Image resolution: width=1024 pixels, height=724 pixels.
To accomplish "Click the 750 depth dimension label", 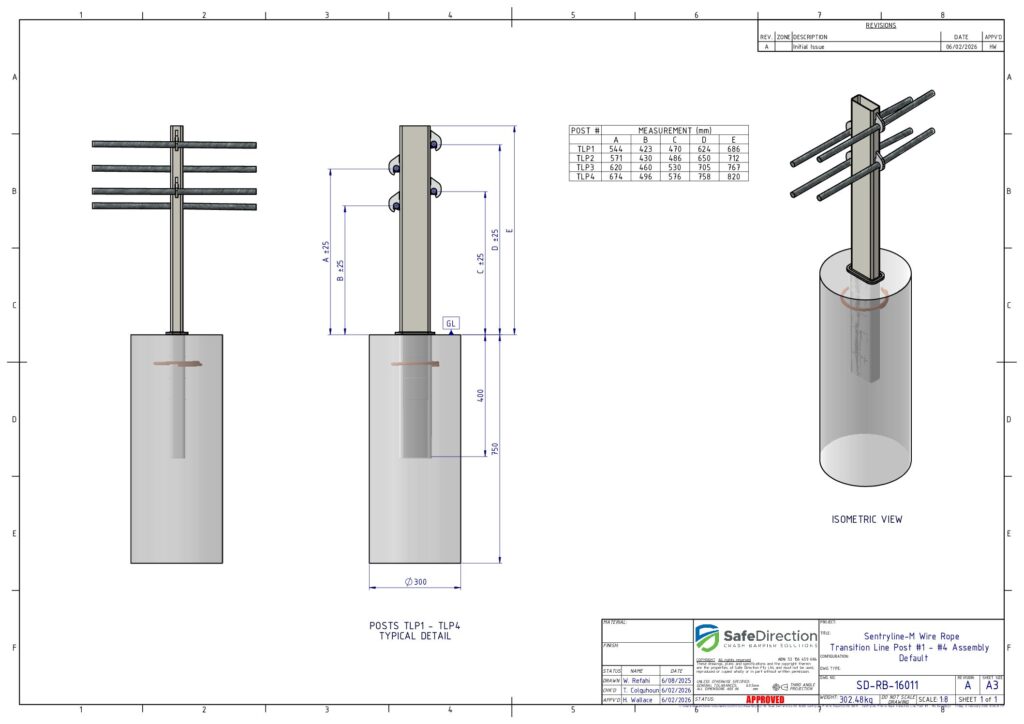I will coord(492,450).
